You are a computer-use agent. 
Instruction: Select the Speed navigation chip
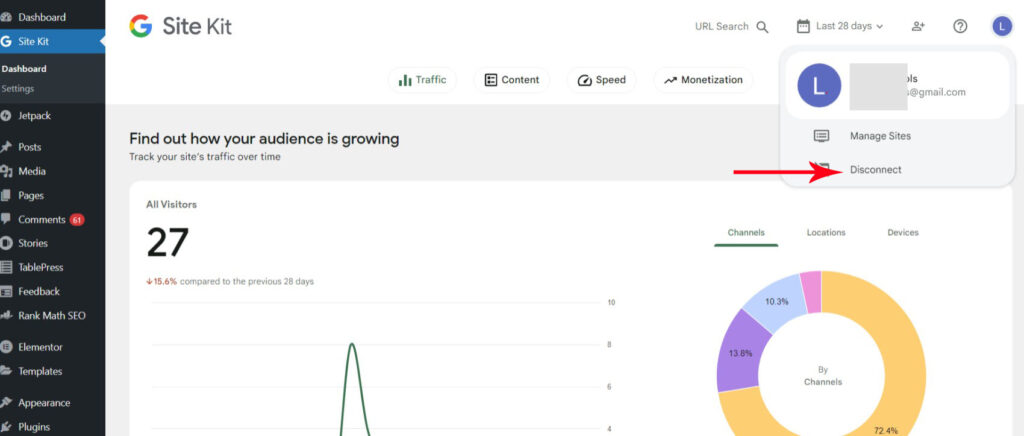point(601,80)
